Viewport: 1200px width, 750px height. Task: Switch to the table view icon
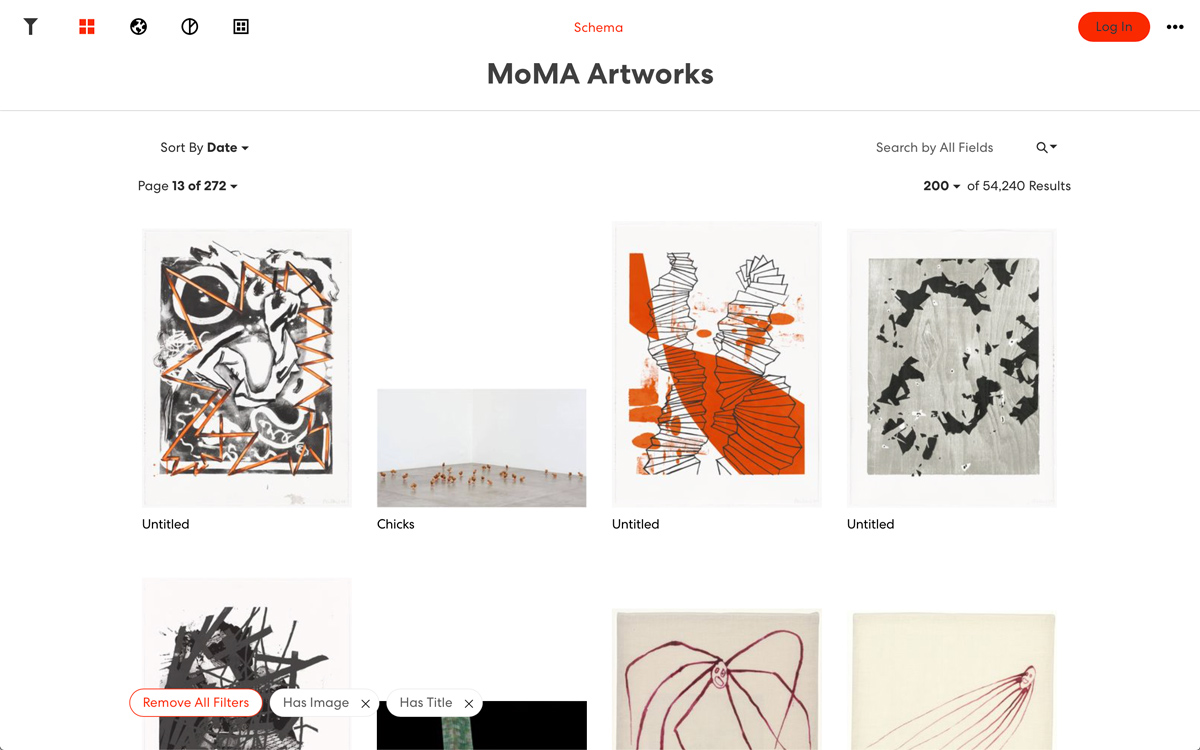(241, 27)
